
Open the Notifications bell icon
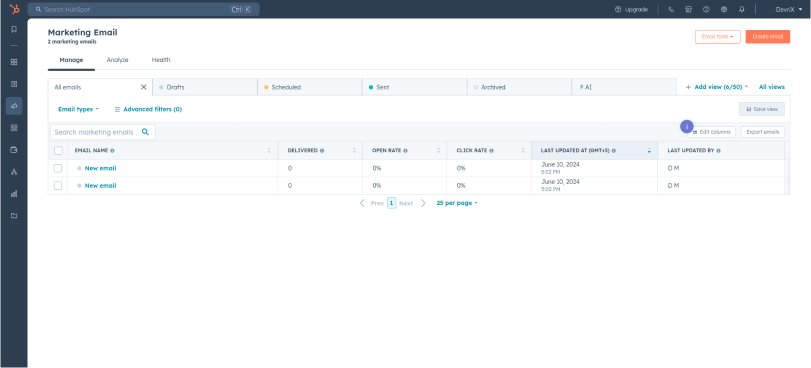[x=741, y=9]
